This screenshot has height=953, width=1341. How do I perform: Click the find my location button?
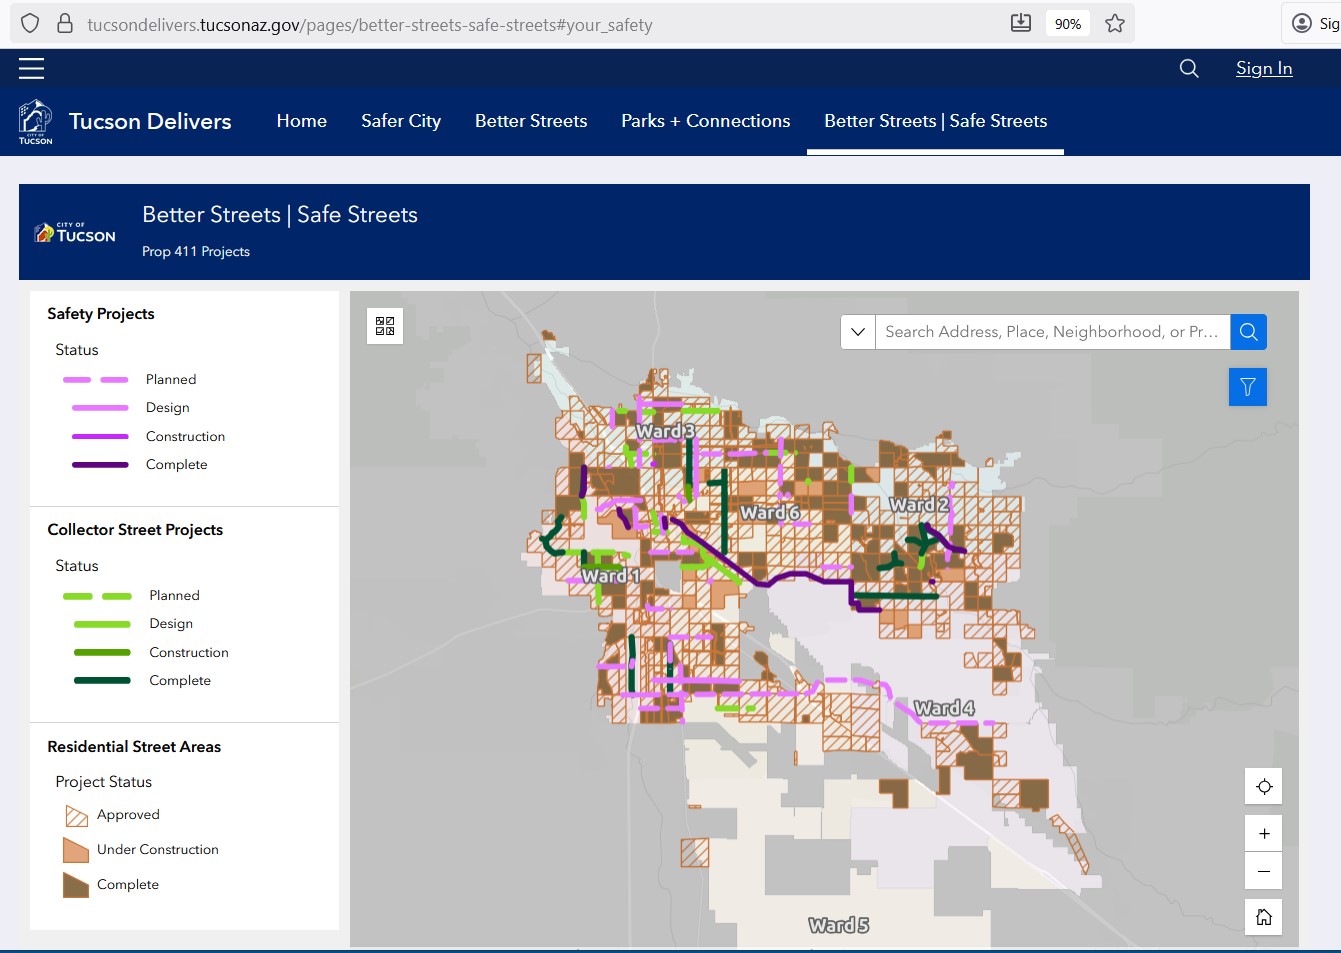[1264, 787]
